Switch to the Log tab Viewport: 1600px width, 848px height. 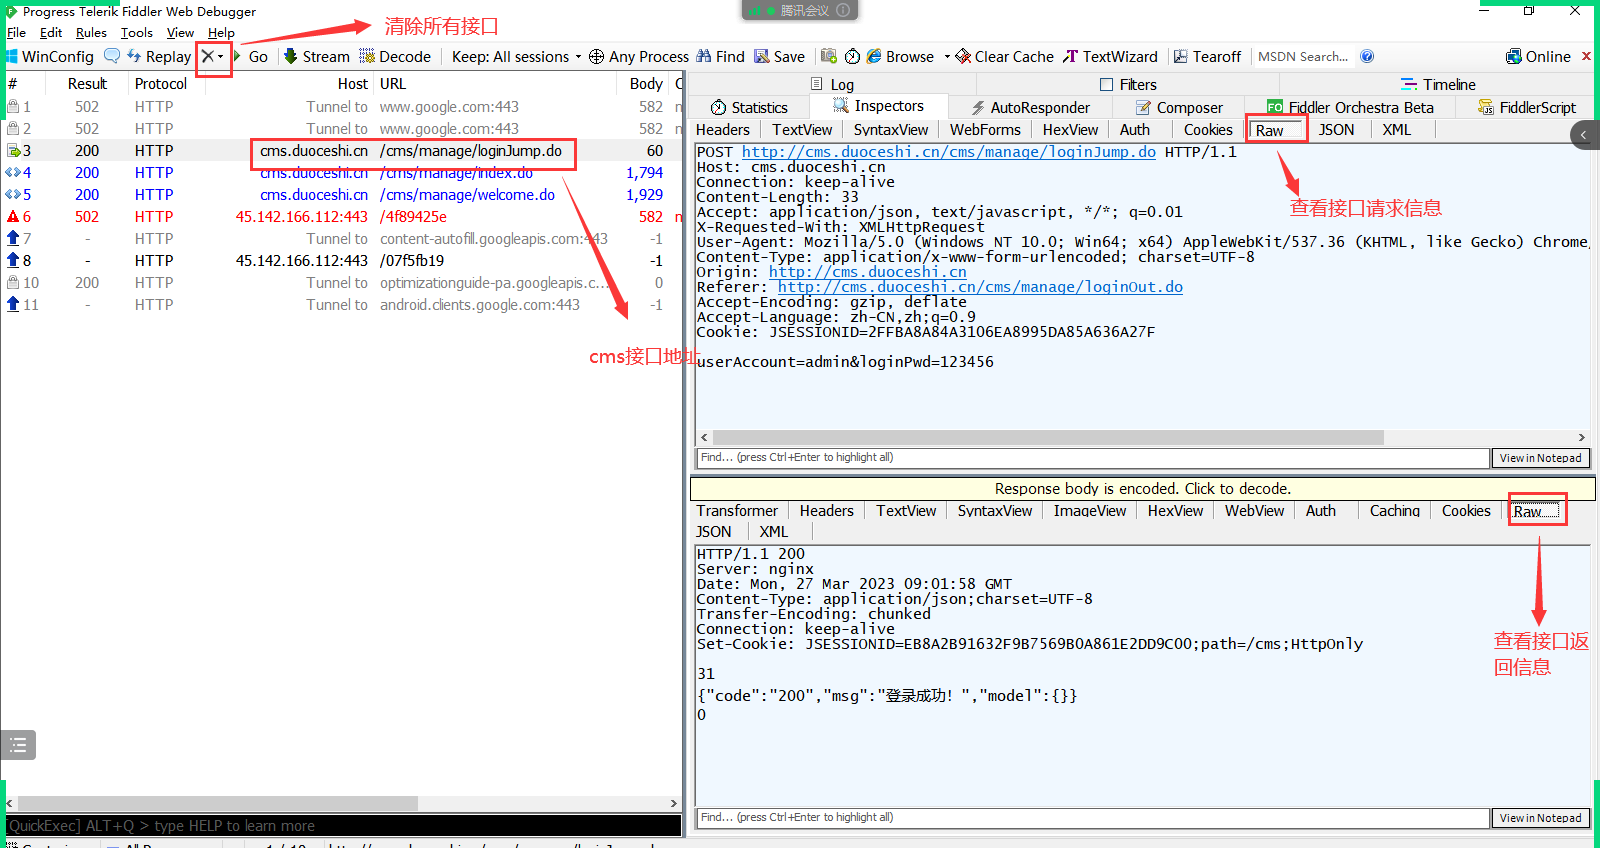click(x=833, y=85)
